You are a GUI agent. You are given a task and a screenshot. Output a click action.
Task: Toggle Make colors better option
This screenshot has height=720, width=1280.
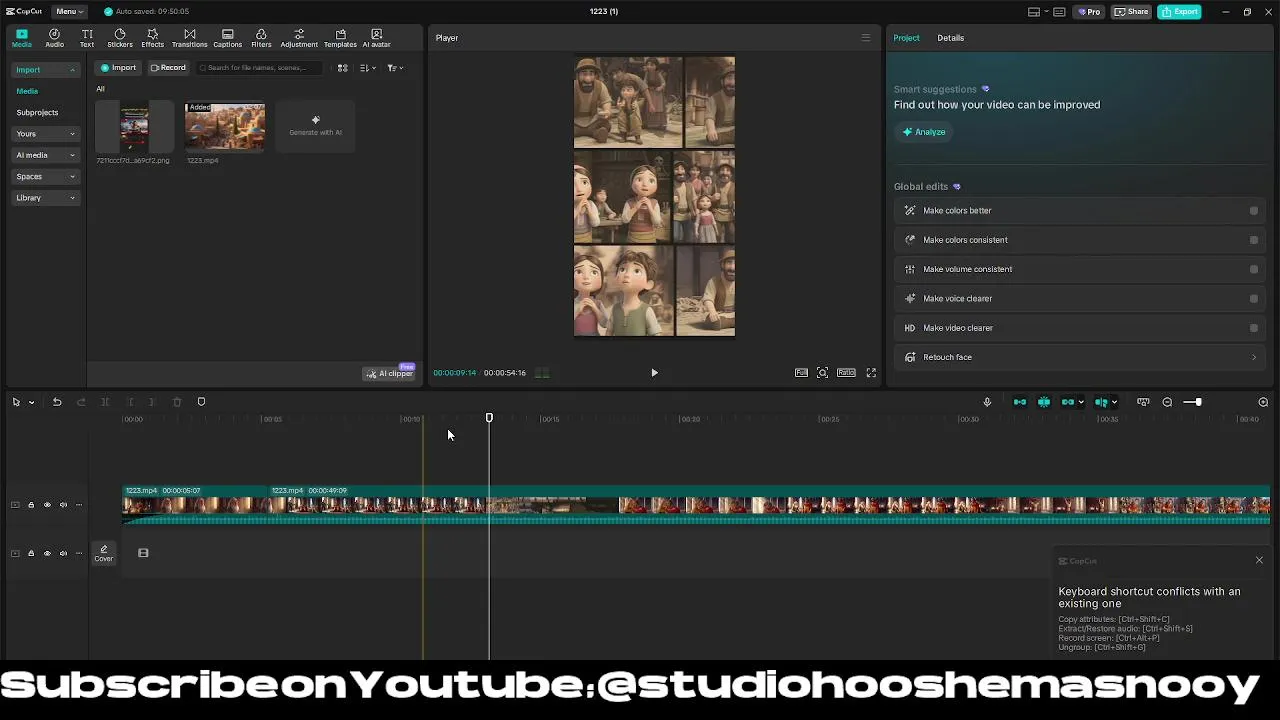[1254, 211]
